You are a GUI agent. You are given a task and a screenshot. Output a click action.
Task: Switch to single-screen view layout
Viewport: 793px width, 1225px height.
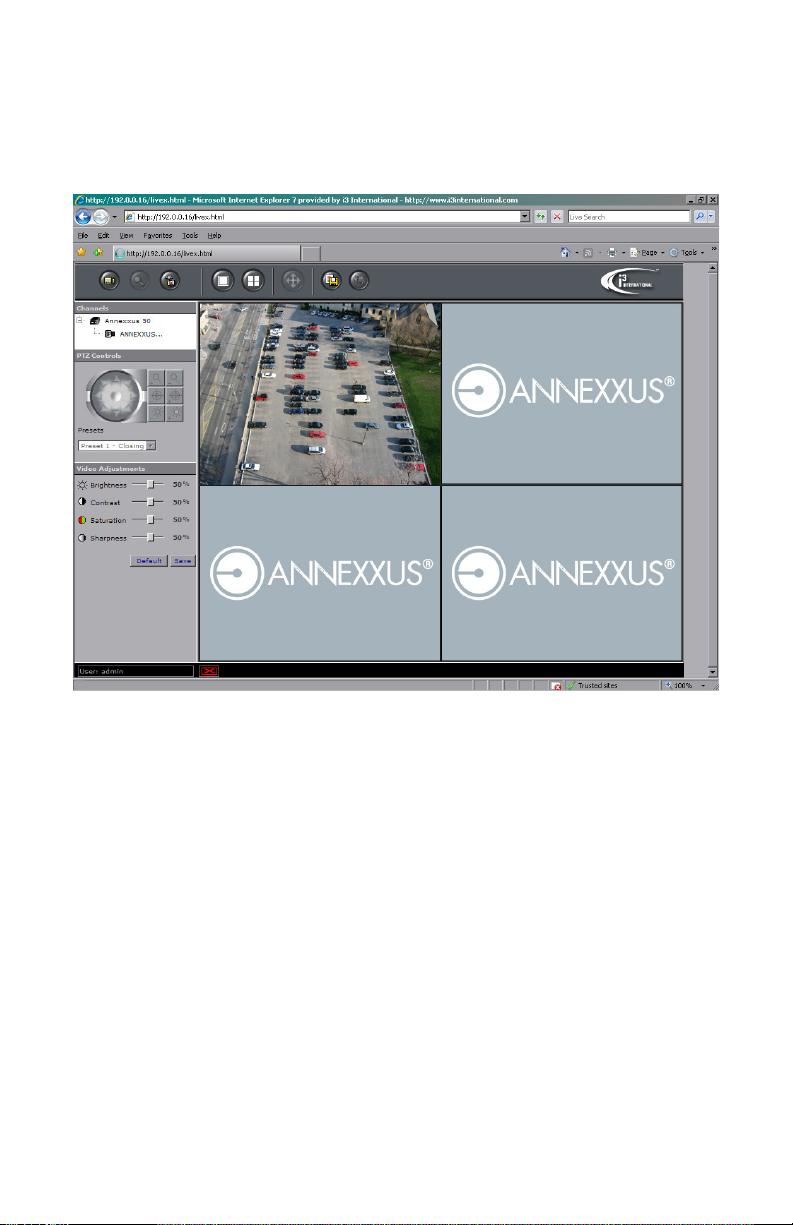[223, 282]
